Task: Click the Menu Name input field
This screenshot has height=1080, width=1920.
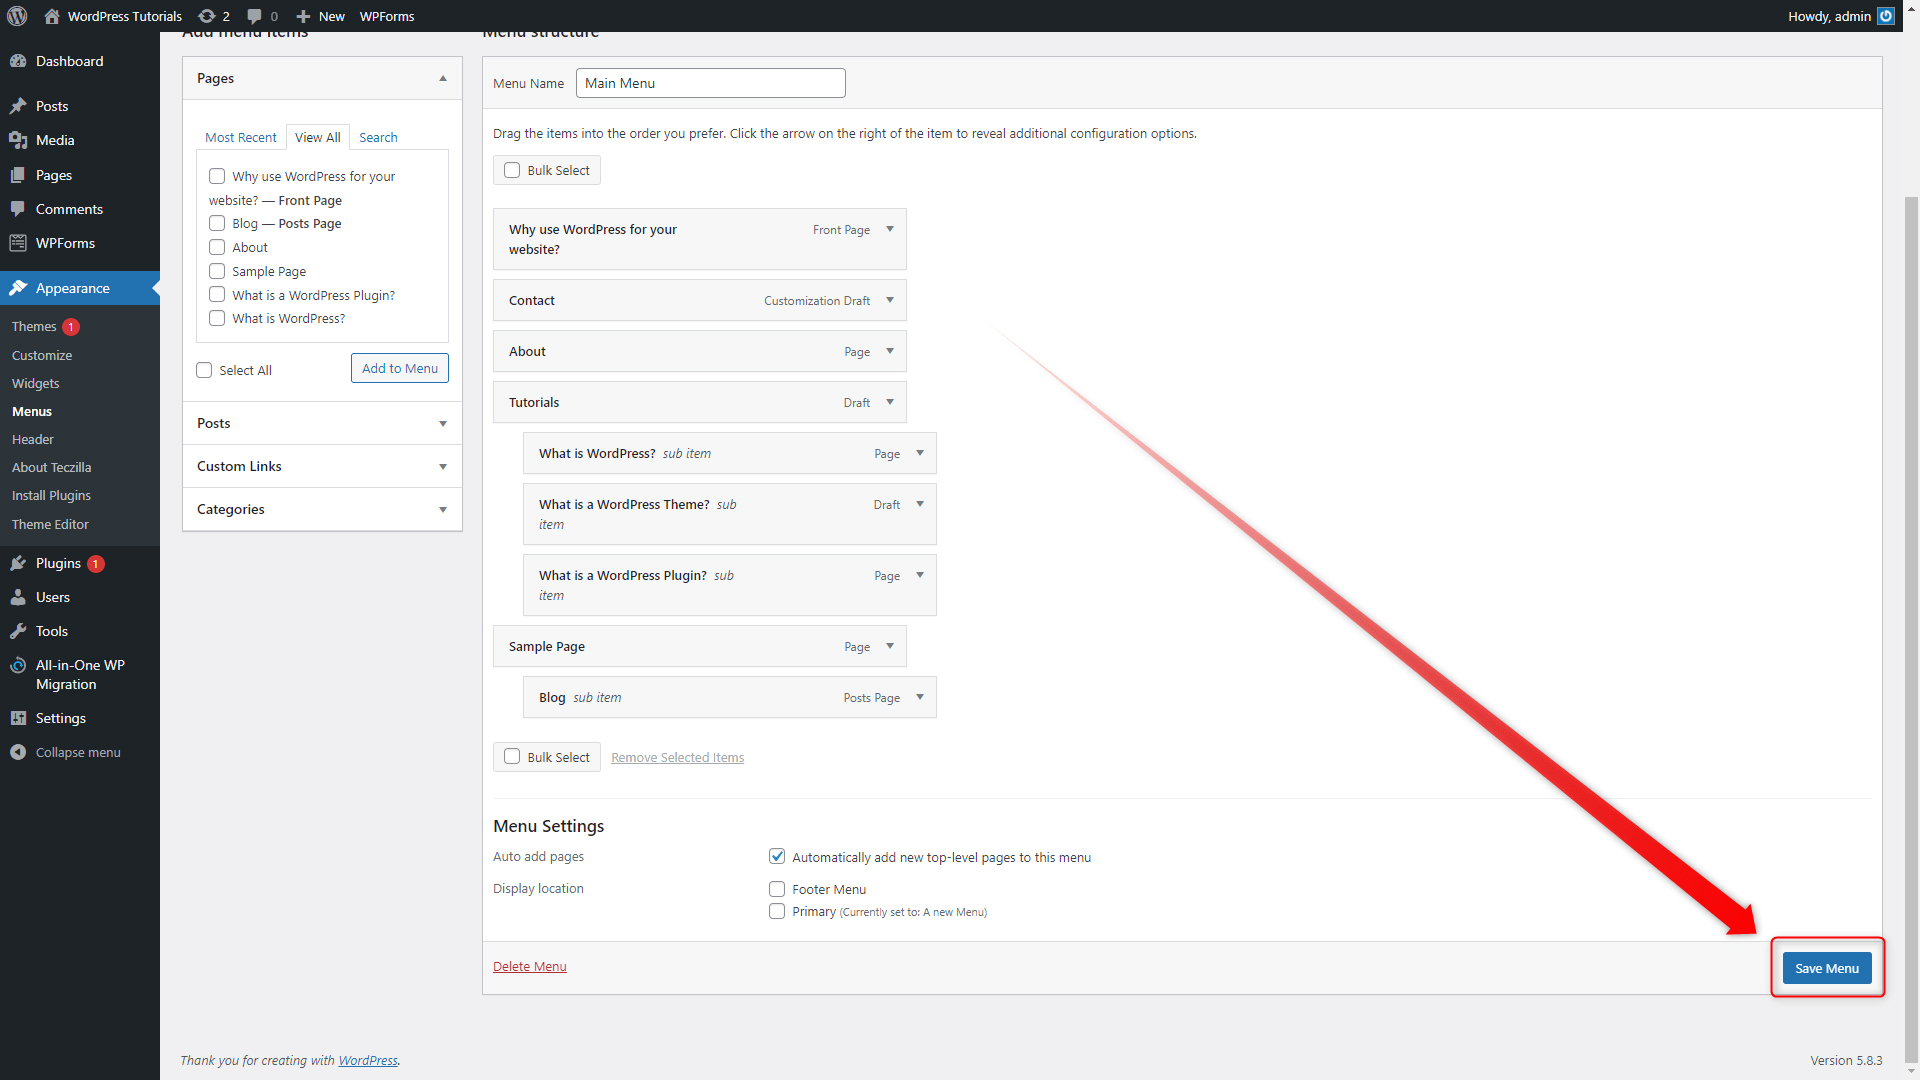Action: (x=711, y=83)
